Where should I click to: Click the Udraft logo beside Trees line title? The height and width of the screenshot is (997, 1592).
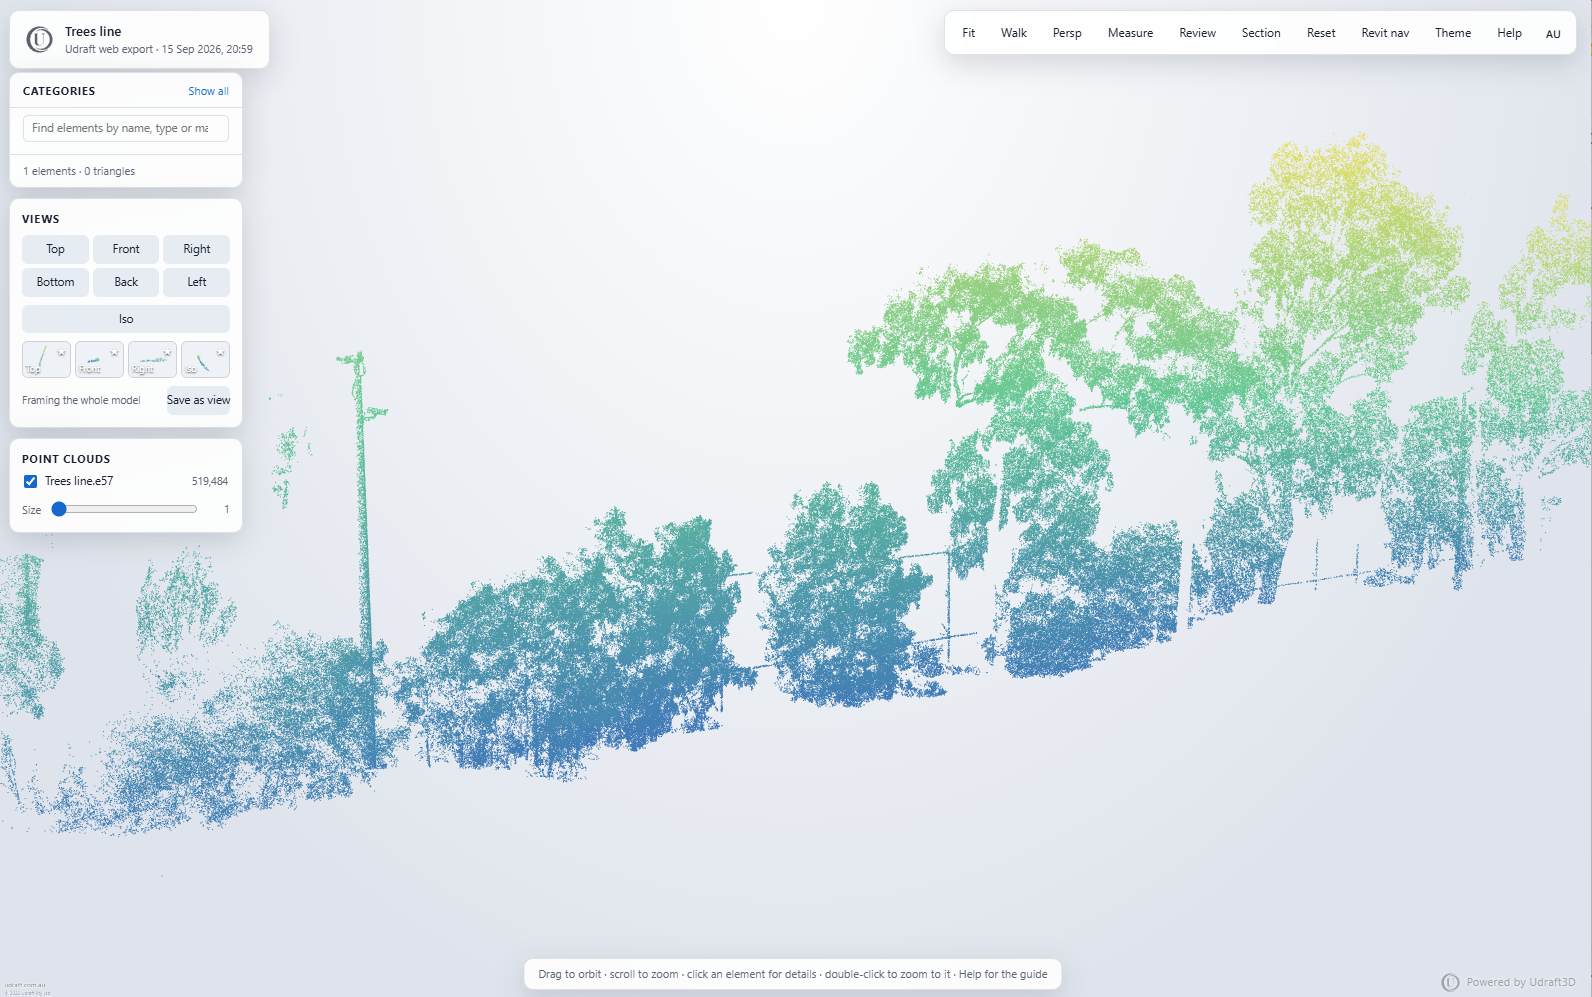coord(40,40)
